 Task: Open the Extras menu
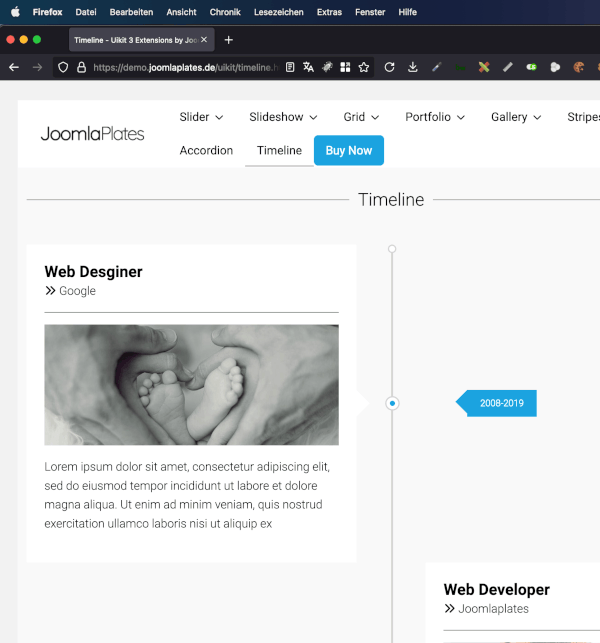click(329, 12)
